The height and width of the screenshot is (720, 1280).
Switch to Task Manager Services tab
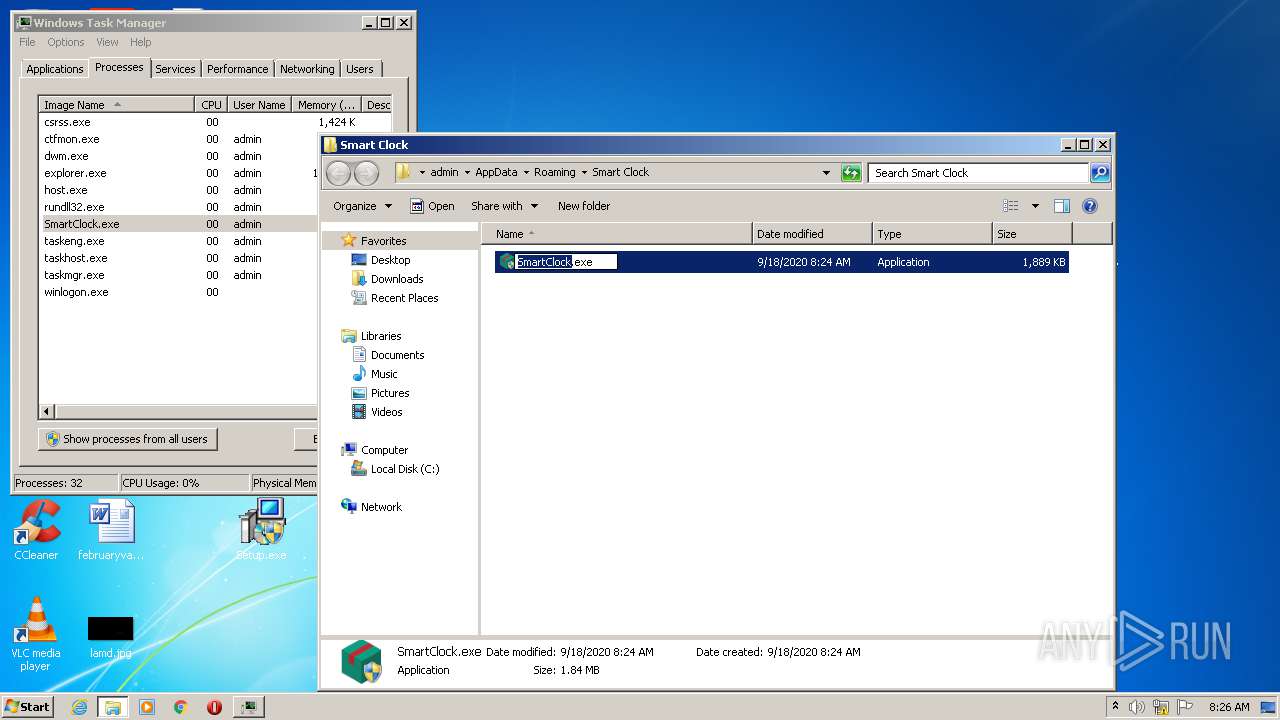pyautogui.click(x=175, y=69)
